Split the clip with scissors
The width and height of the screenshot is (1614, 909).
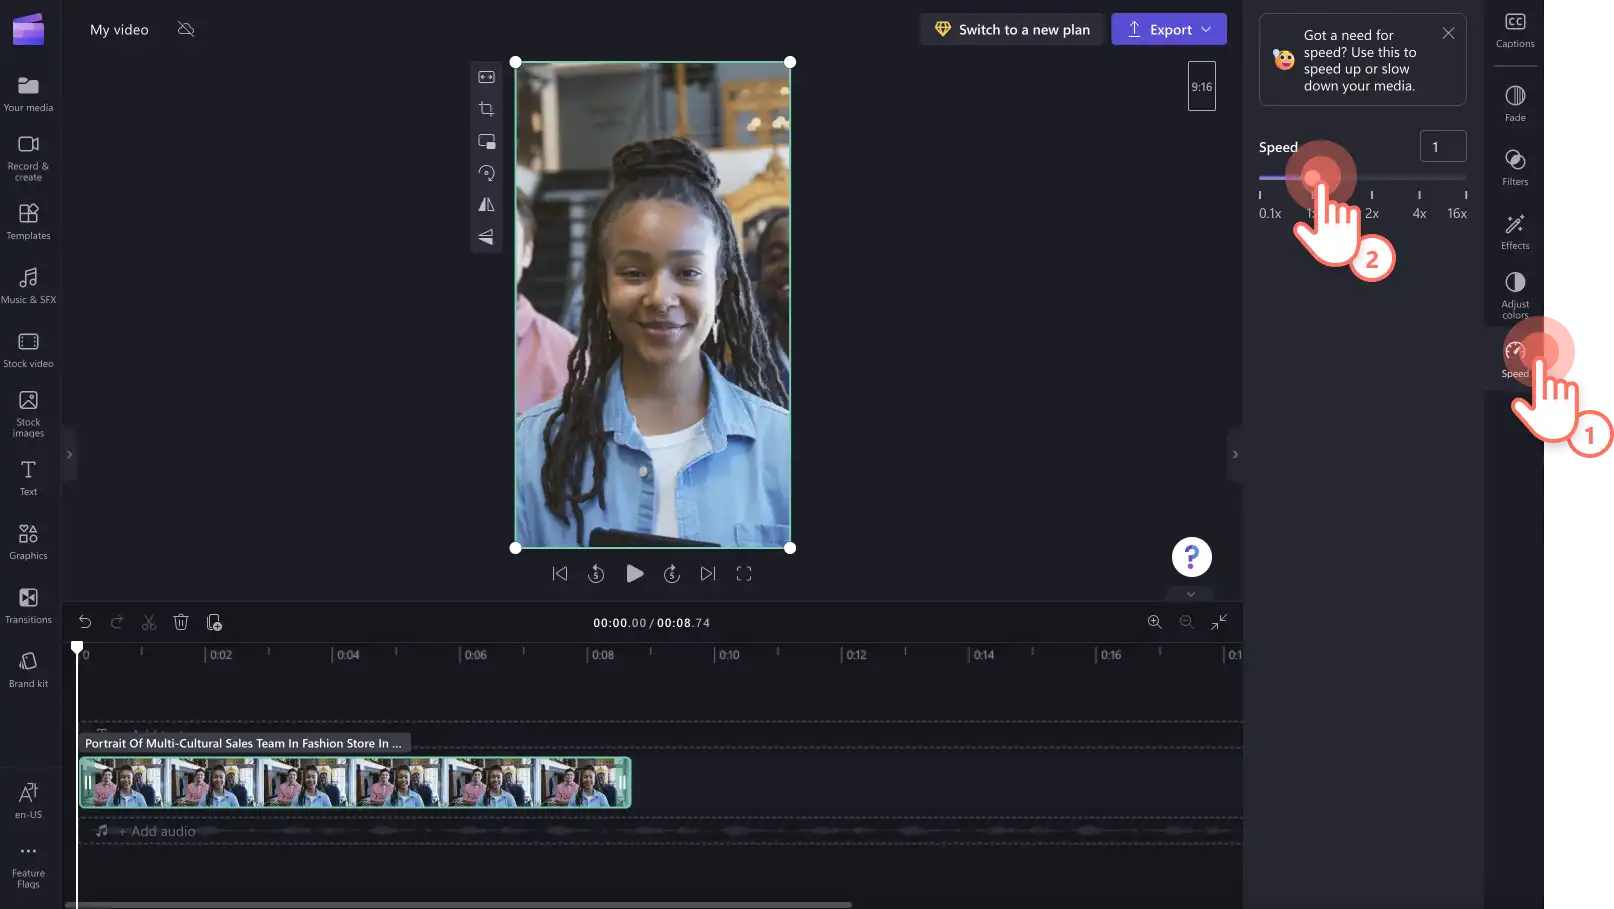click(x=149, y=622)
